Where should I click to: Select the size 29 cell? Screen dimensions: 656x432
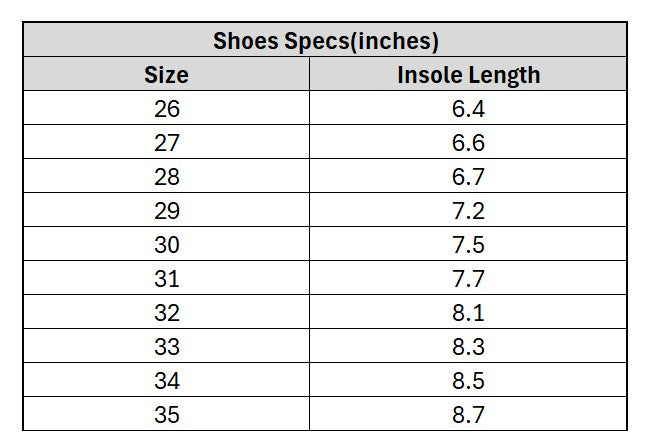[x=166, y=210]
